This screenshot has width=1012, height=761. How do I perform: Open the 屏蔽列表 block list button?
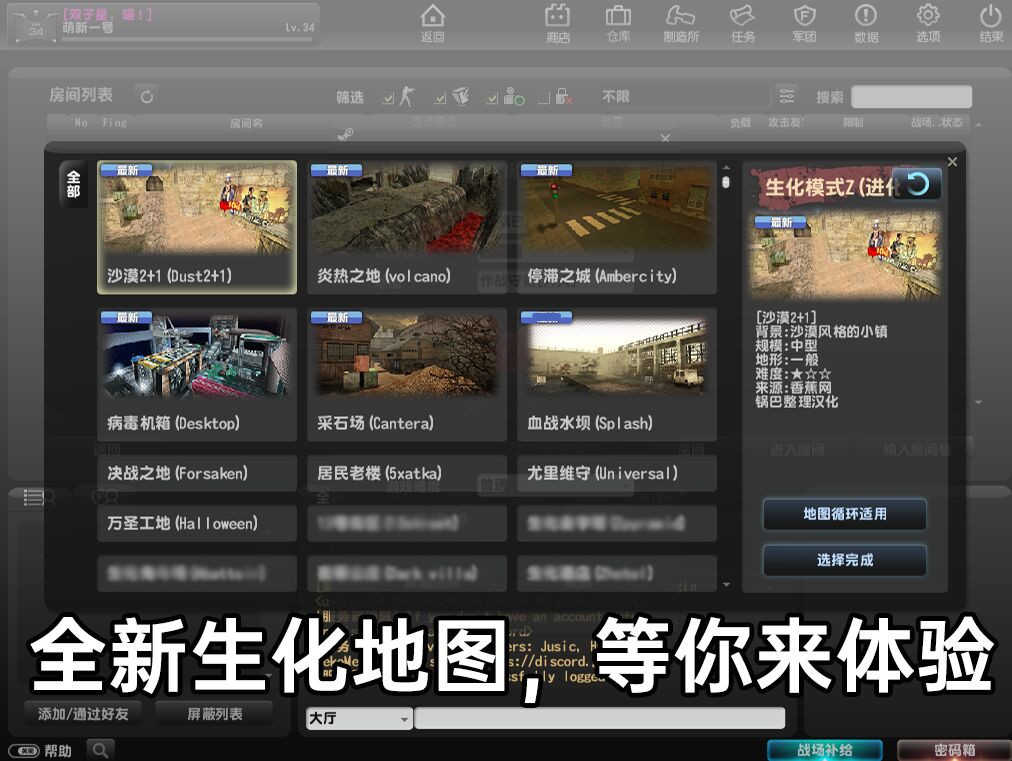pyautogui.click(x=214, y=714)
